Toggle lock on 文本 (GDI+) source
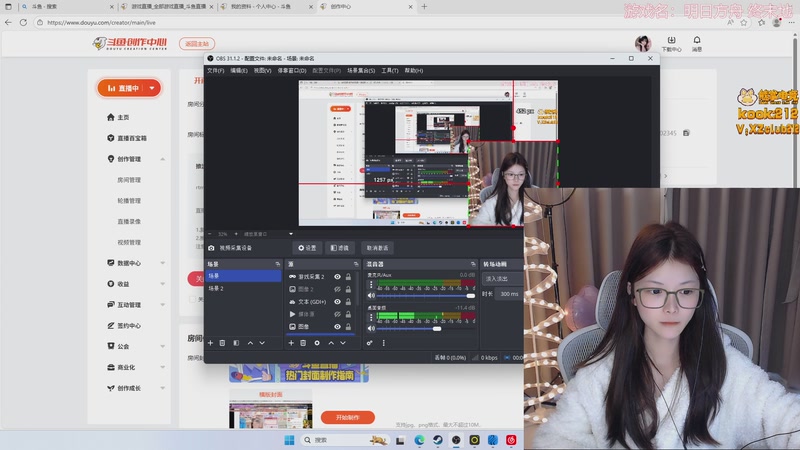This screenshot has width=800, height=450. pos(348,302)
